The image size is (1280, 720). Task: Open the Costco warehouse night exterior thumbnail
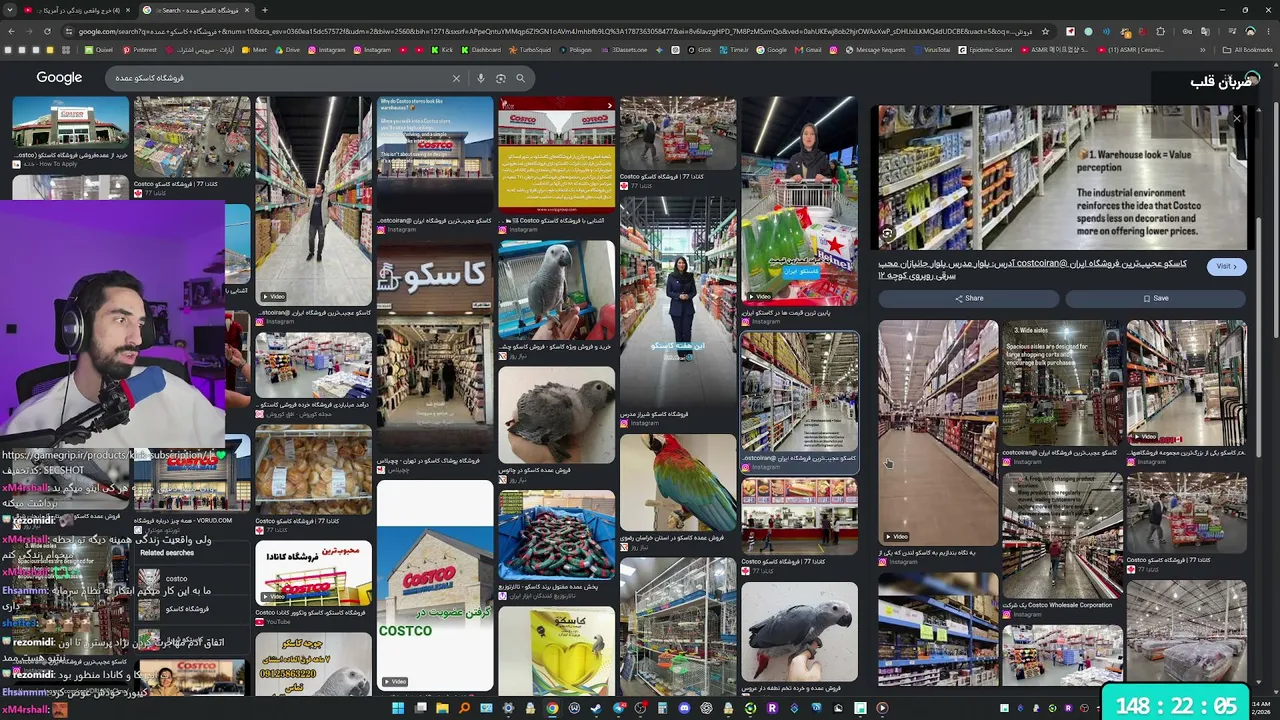435,155
